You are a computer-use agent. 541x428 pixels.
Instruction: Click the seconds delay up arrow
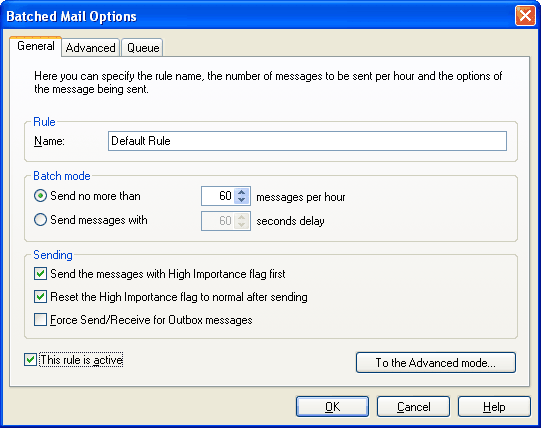242,217
